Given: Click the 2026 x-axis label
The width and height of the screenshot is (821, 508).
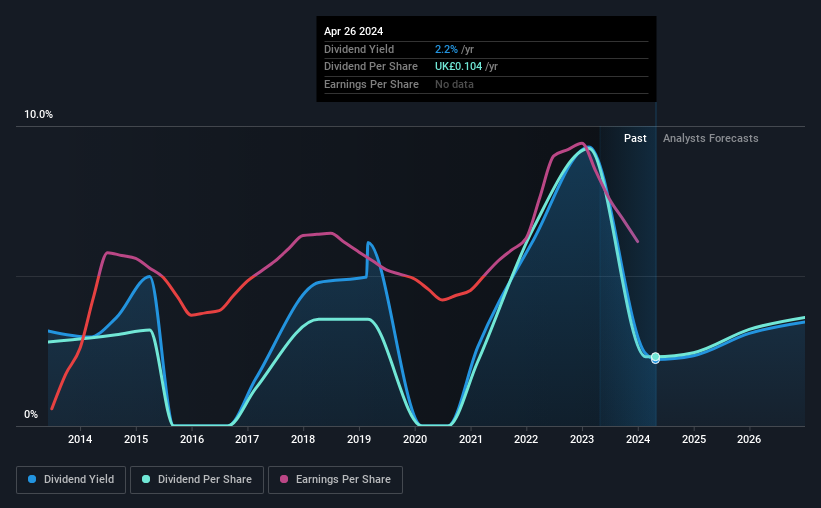Looking at the screenshot, I should click(x=749, y=439).
